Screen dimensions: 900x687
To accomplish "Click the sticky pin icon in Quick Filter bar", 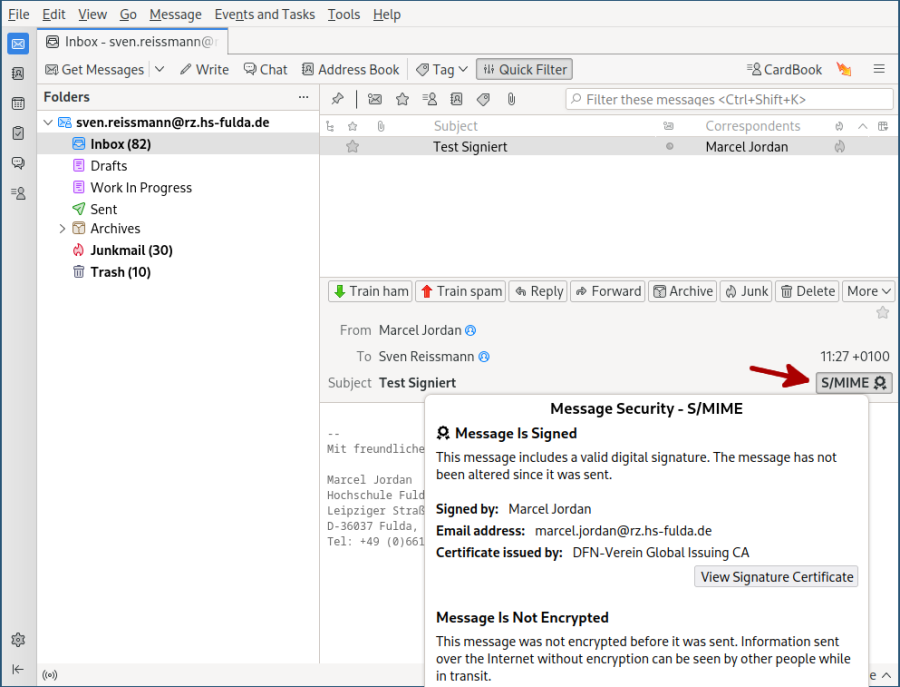I will (337, 99).
